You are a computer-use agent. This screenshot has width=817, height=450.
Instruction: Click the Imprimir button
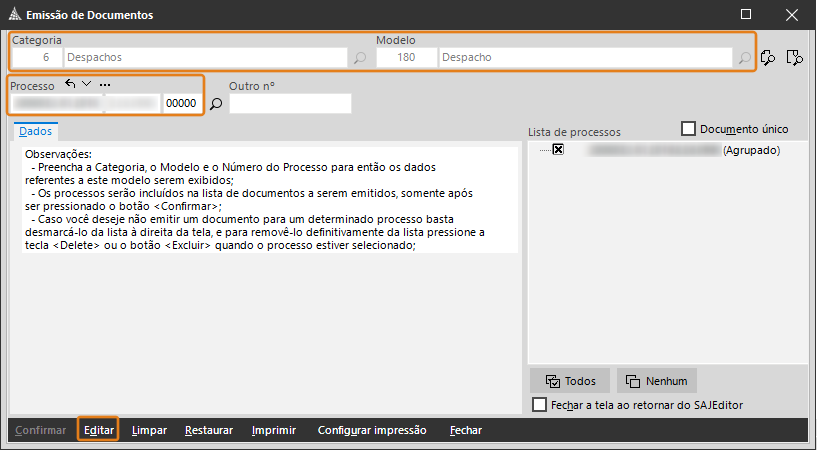pos(274,430)
